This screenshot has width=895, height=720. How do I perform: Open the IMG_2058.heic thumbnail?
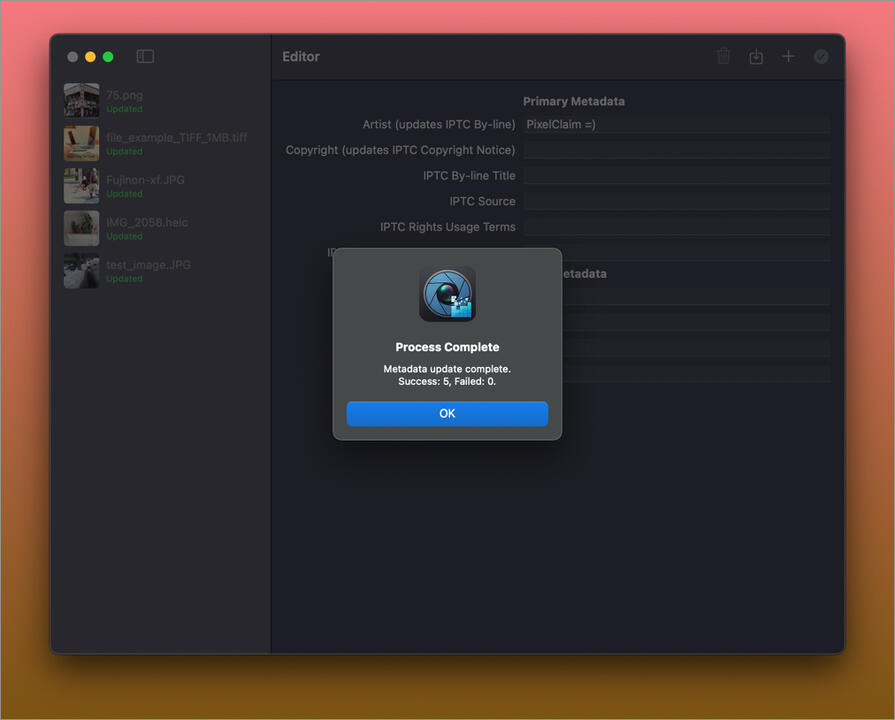point(82,228)
